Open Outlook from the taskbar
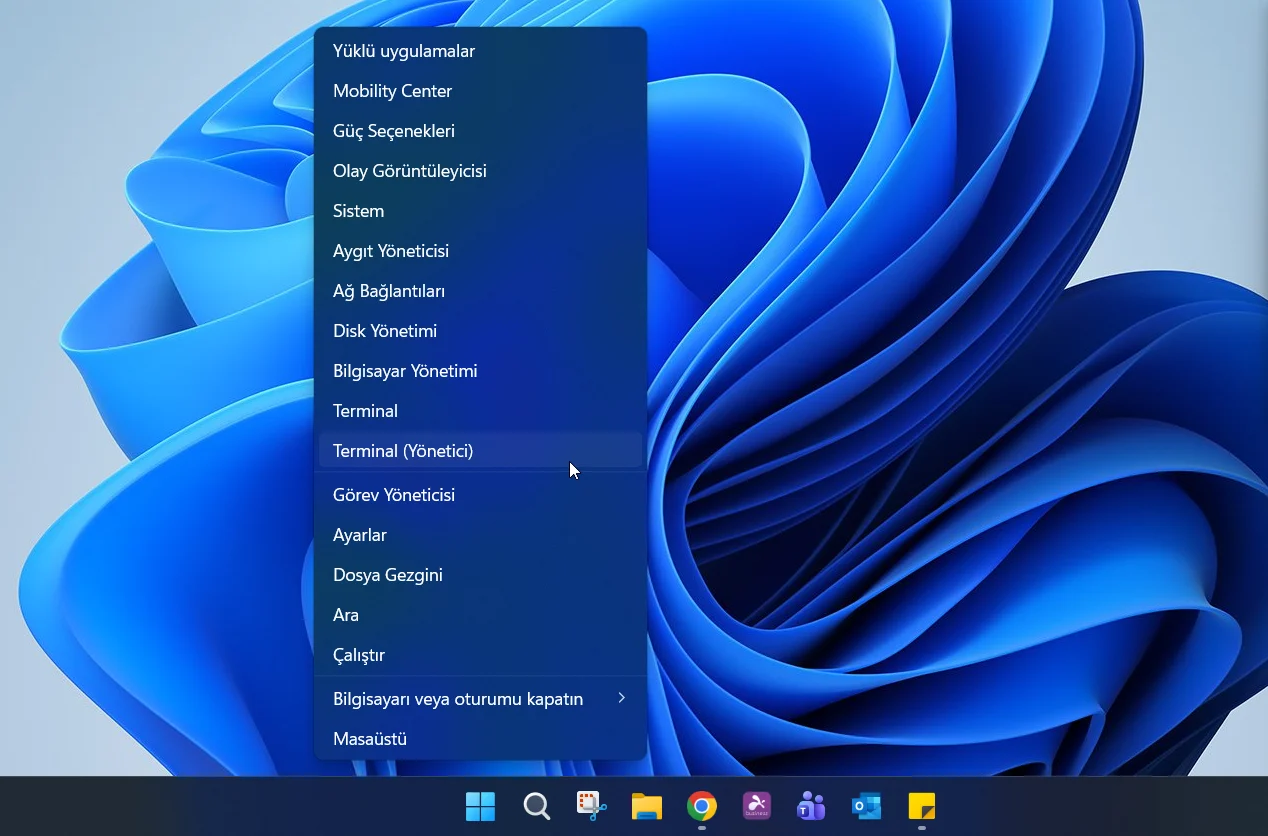The width and height of the screenshot is (1268, 836). (x=866, y=806)
